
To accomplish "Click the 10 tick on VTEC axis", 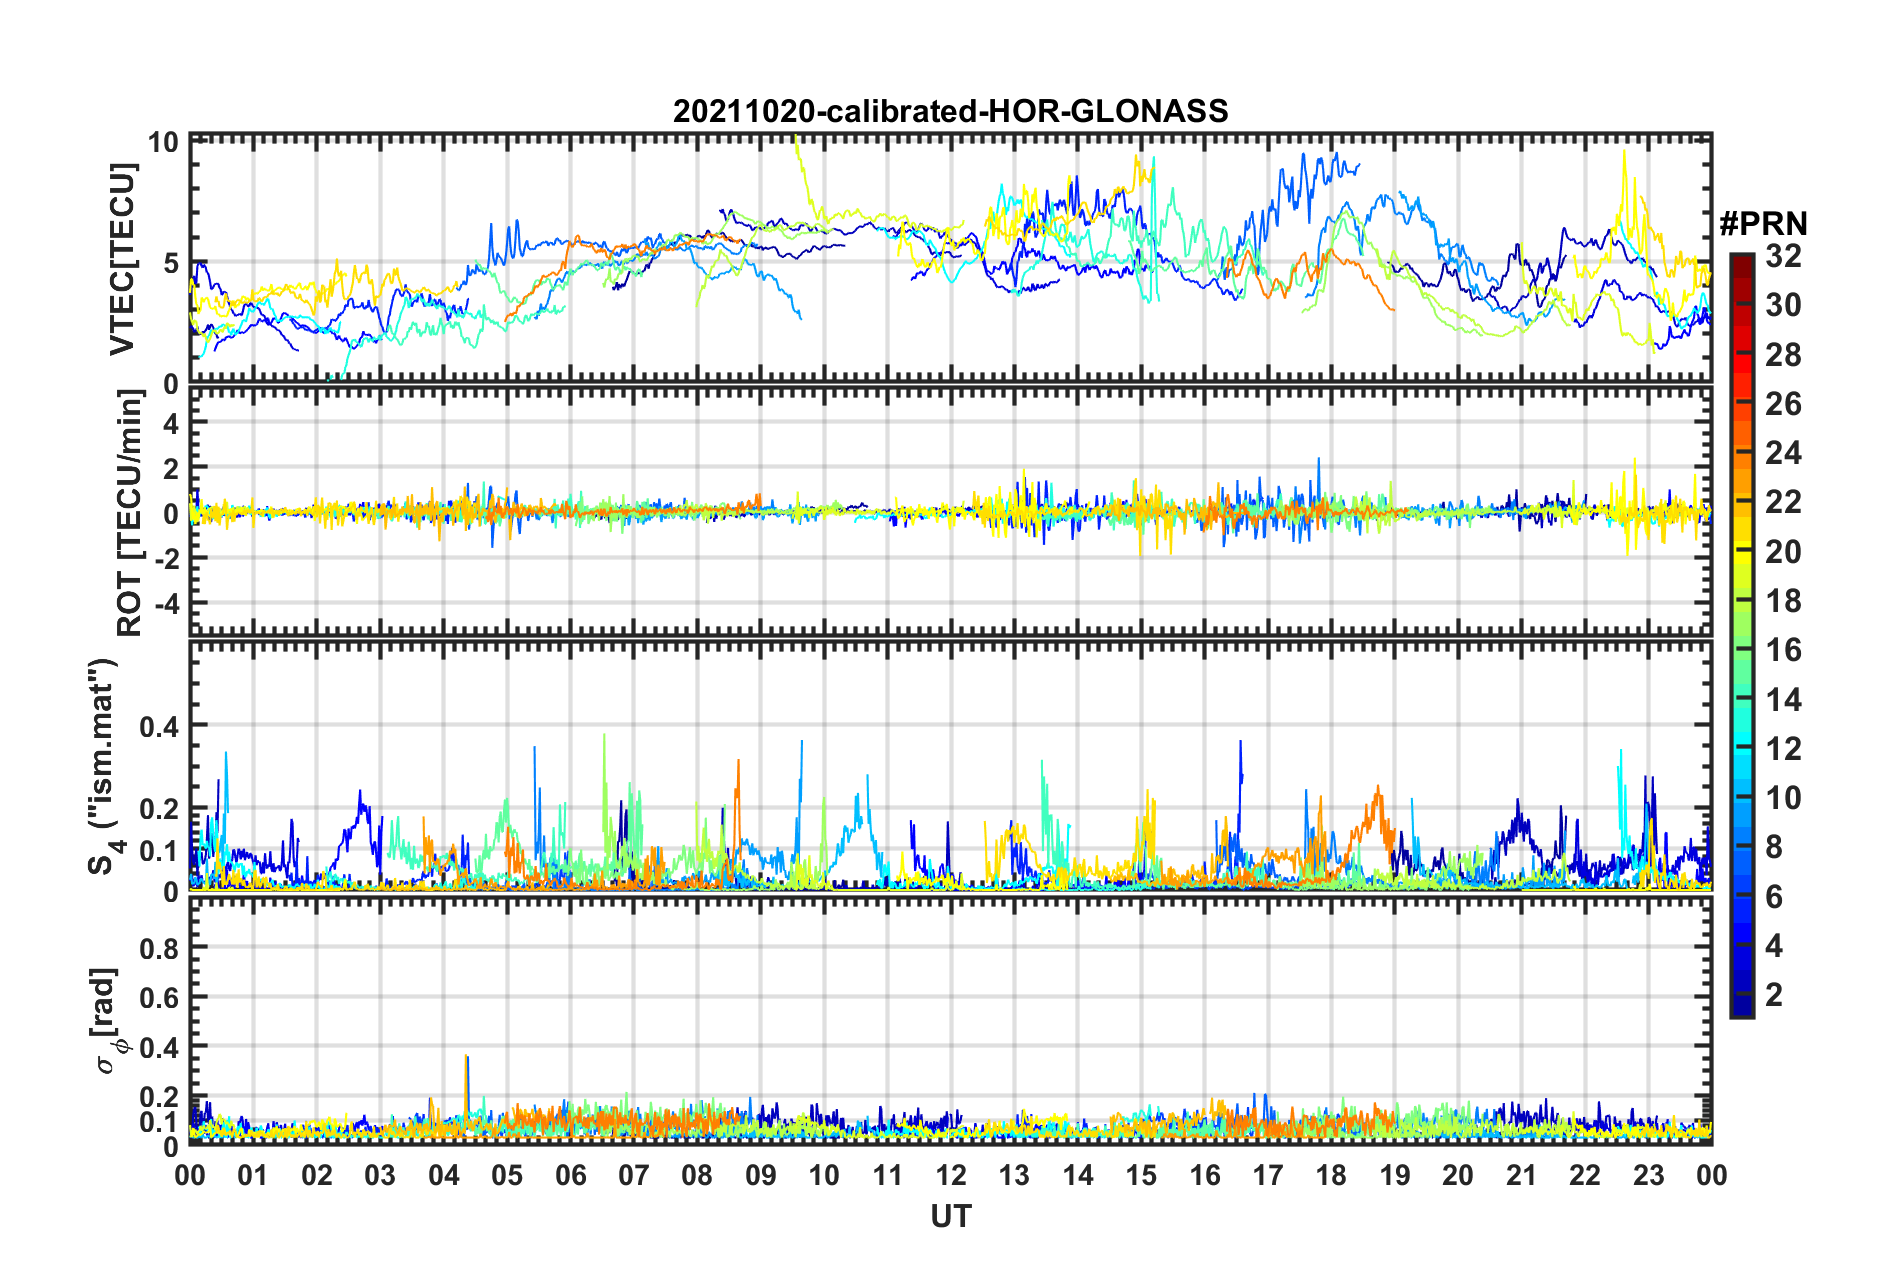I will 163,142.
